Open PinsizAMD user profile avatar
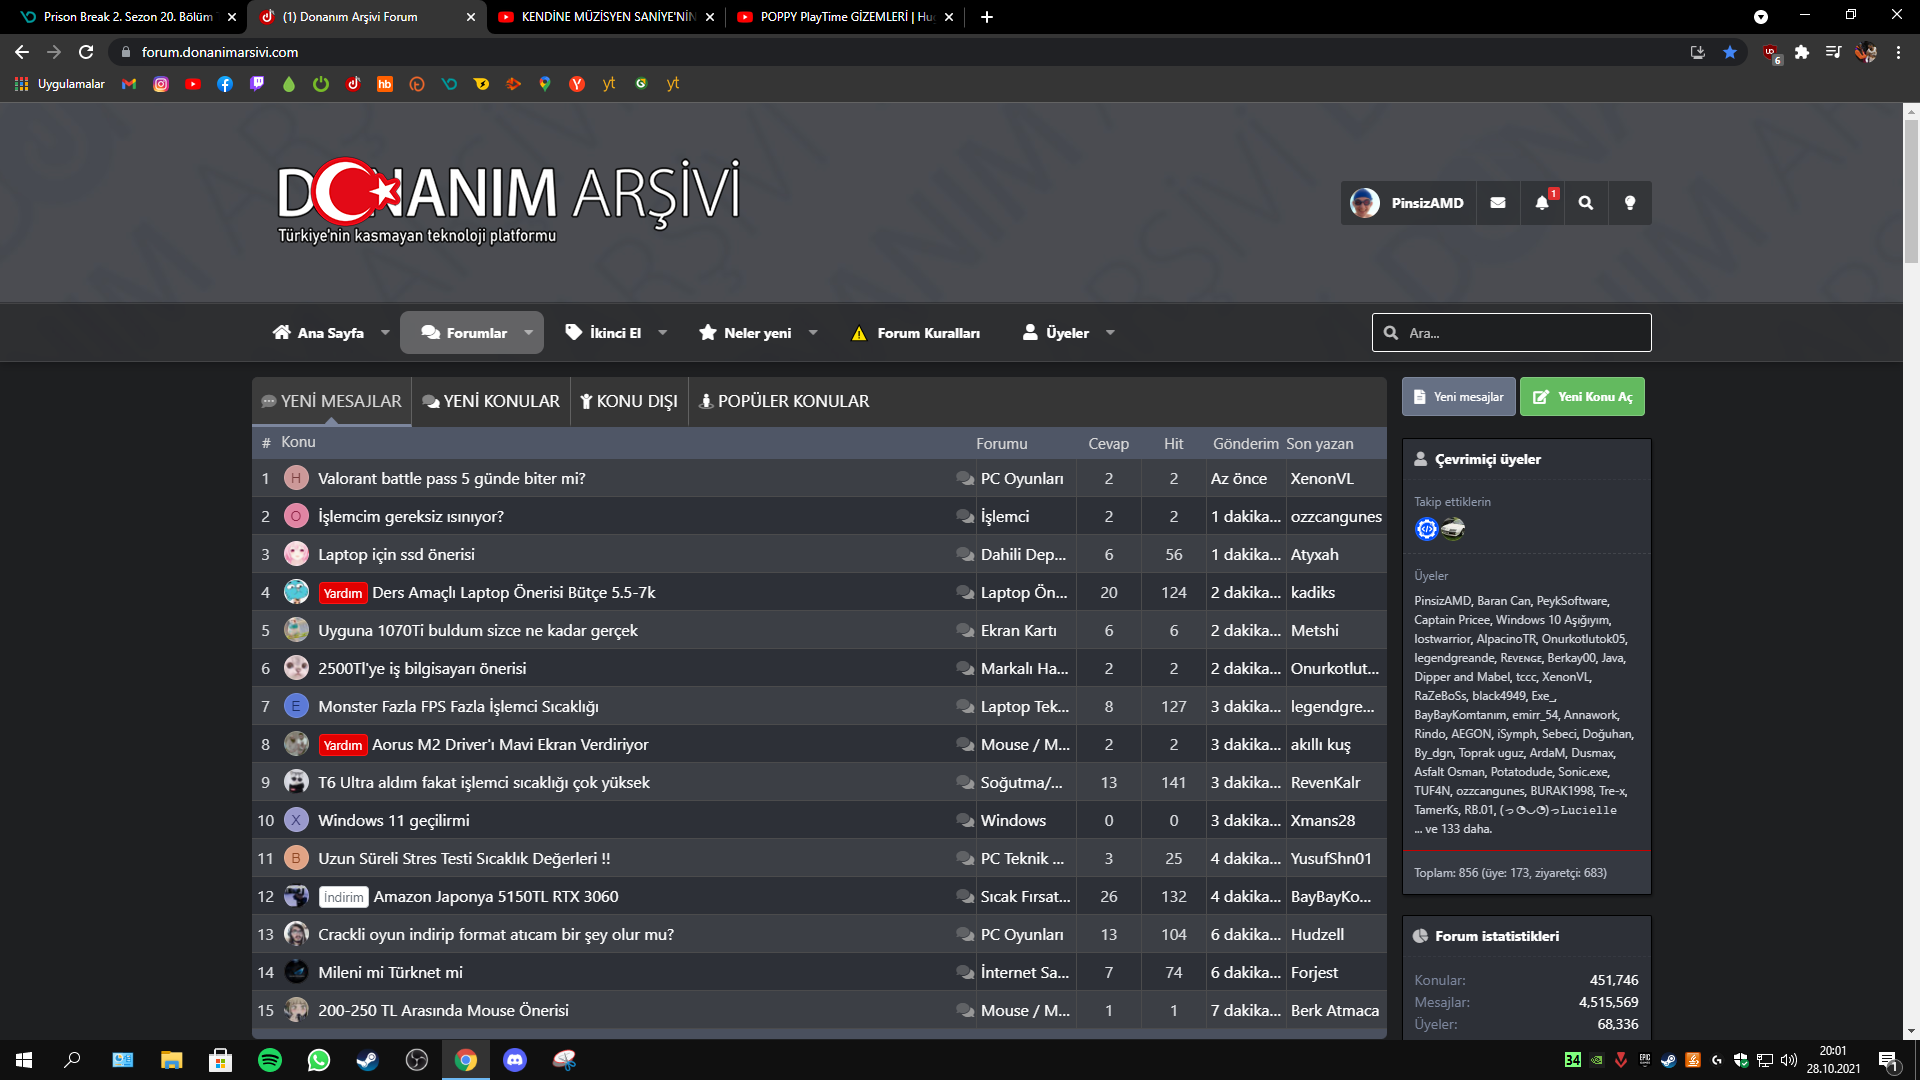 point(1364,203)
